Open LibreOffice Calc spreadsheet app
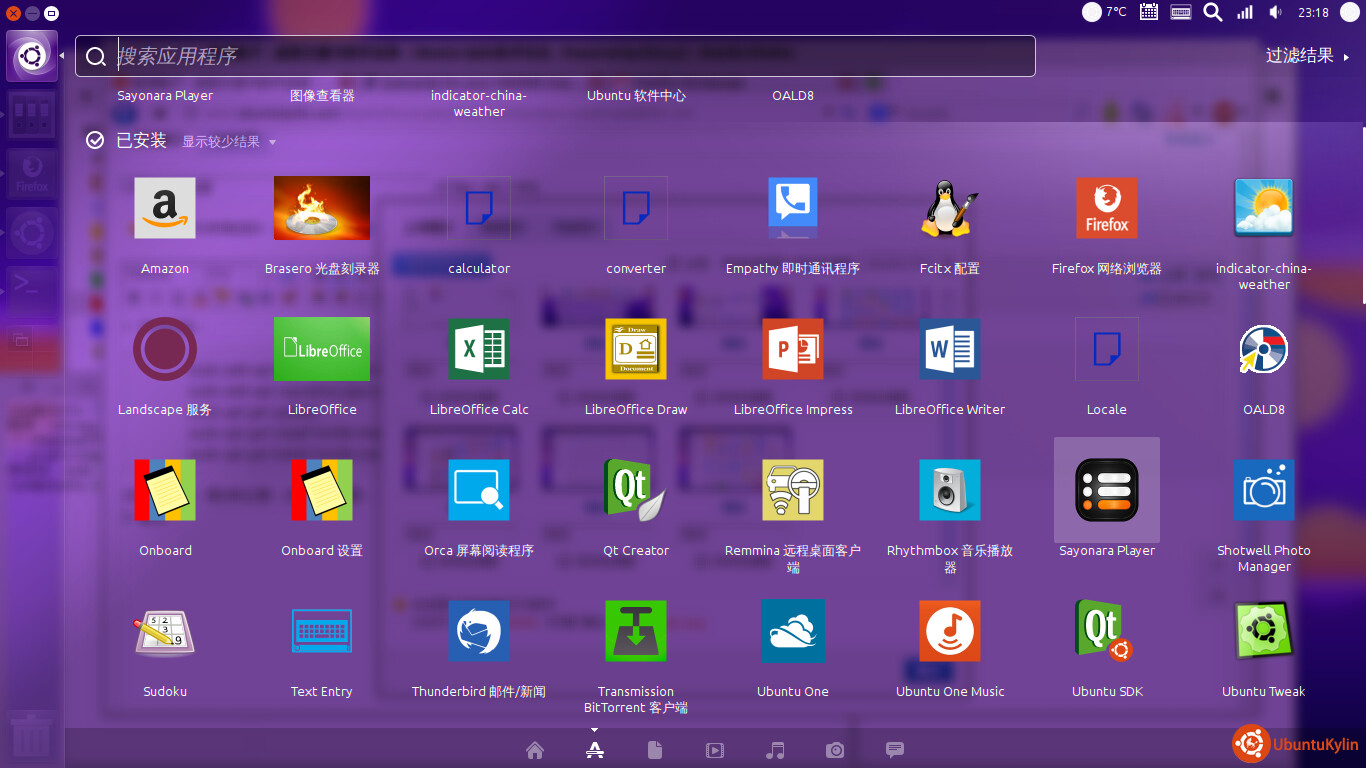The height and width of the screenshot is (768, 1366). coord(479,350)
